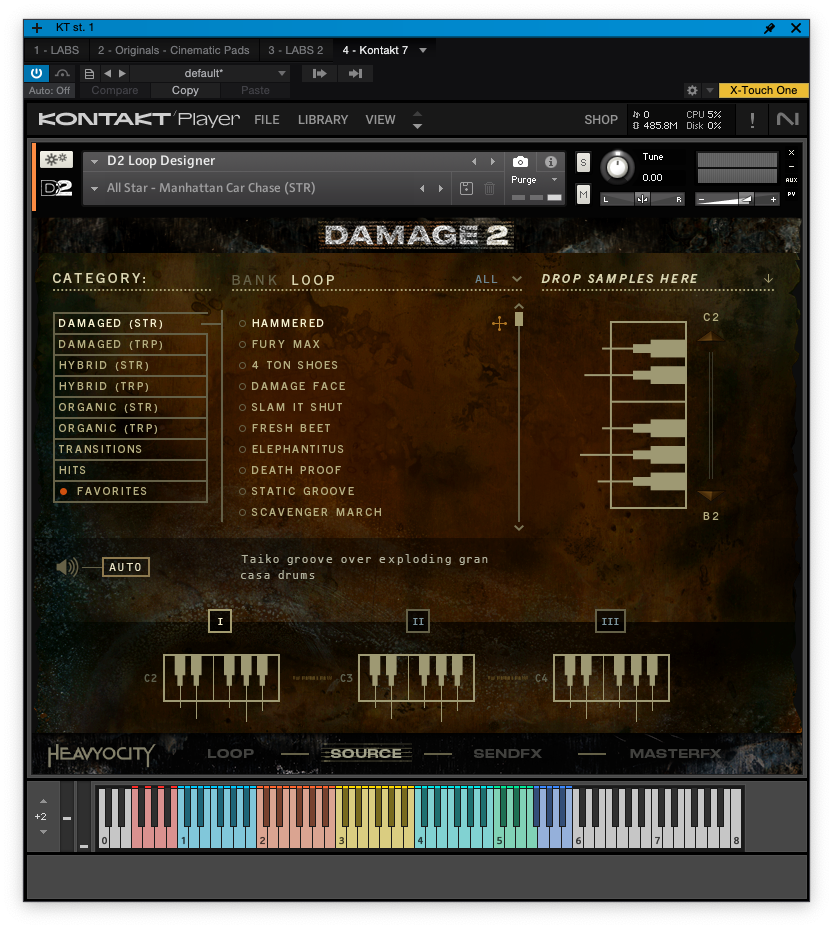Click the Tune knob
833x929 pixels.
click(x=617, y=167)
